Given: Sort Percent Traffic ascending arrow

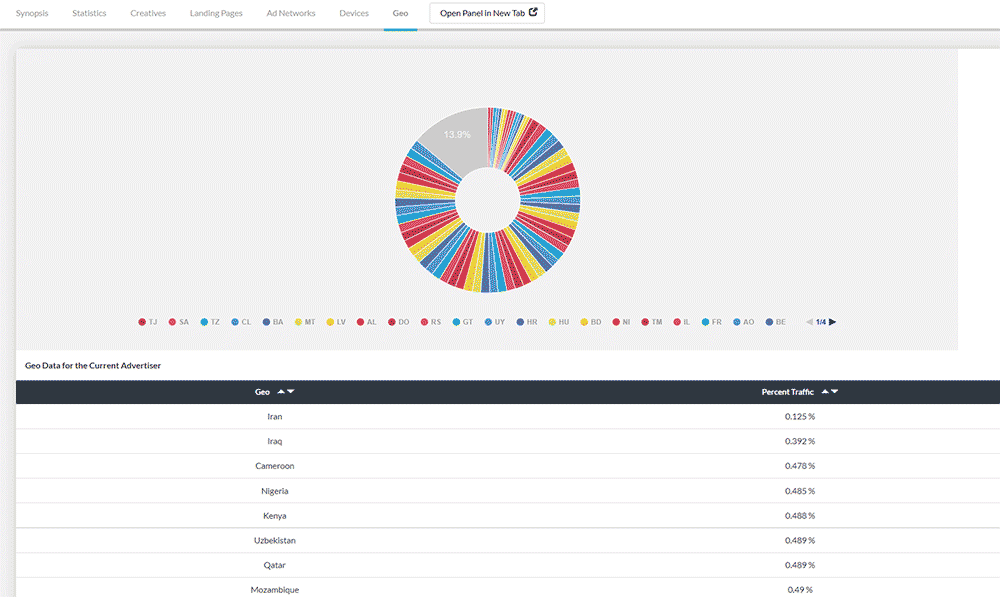Looking at the screenshot, I should tap(825, 392).
